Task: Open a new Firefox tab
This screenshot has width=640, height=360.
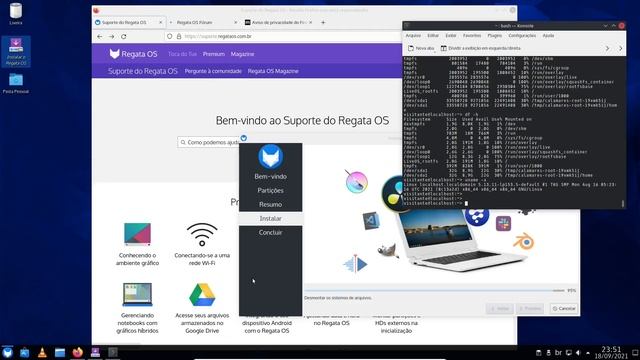Action: coord(323,22)
